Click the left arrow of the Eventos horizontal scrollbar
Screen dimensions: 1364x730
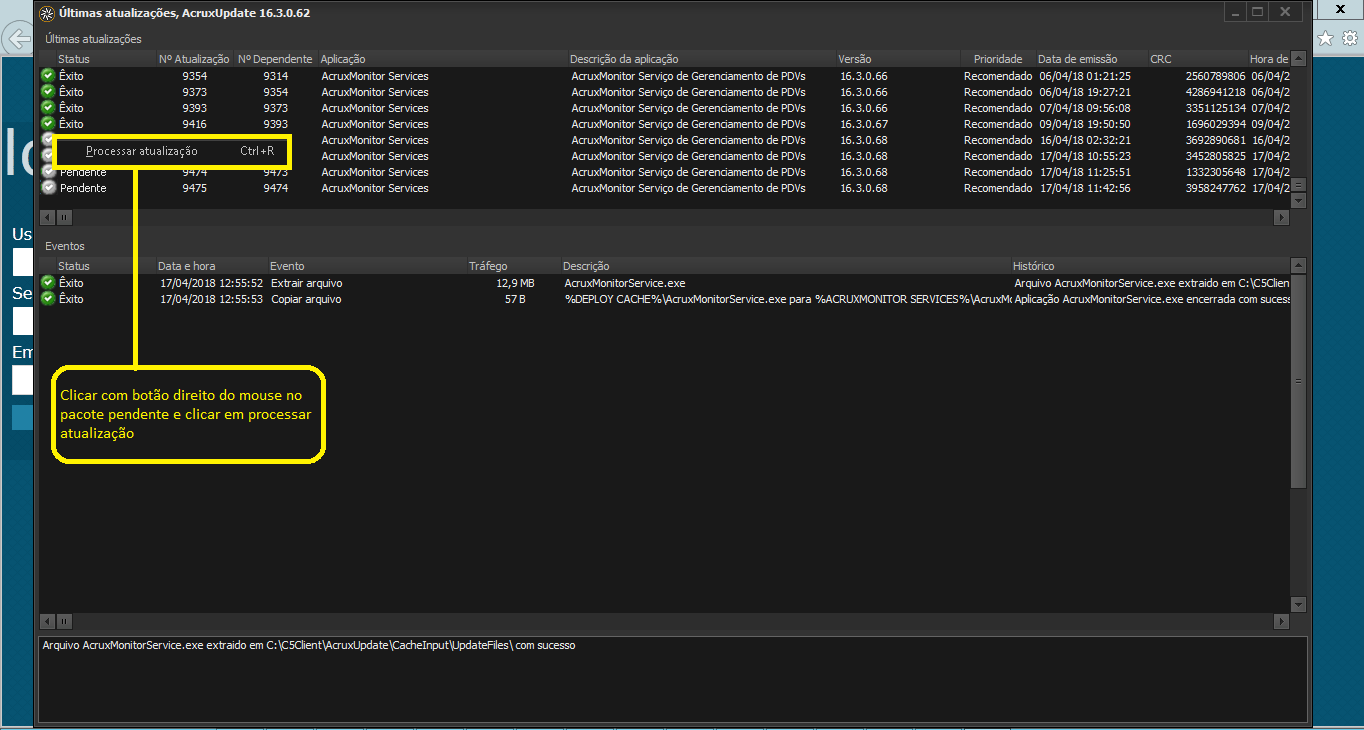tap(46, 621)
